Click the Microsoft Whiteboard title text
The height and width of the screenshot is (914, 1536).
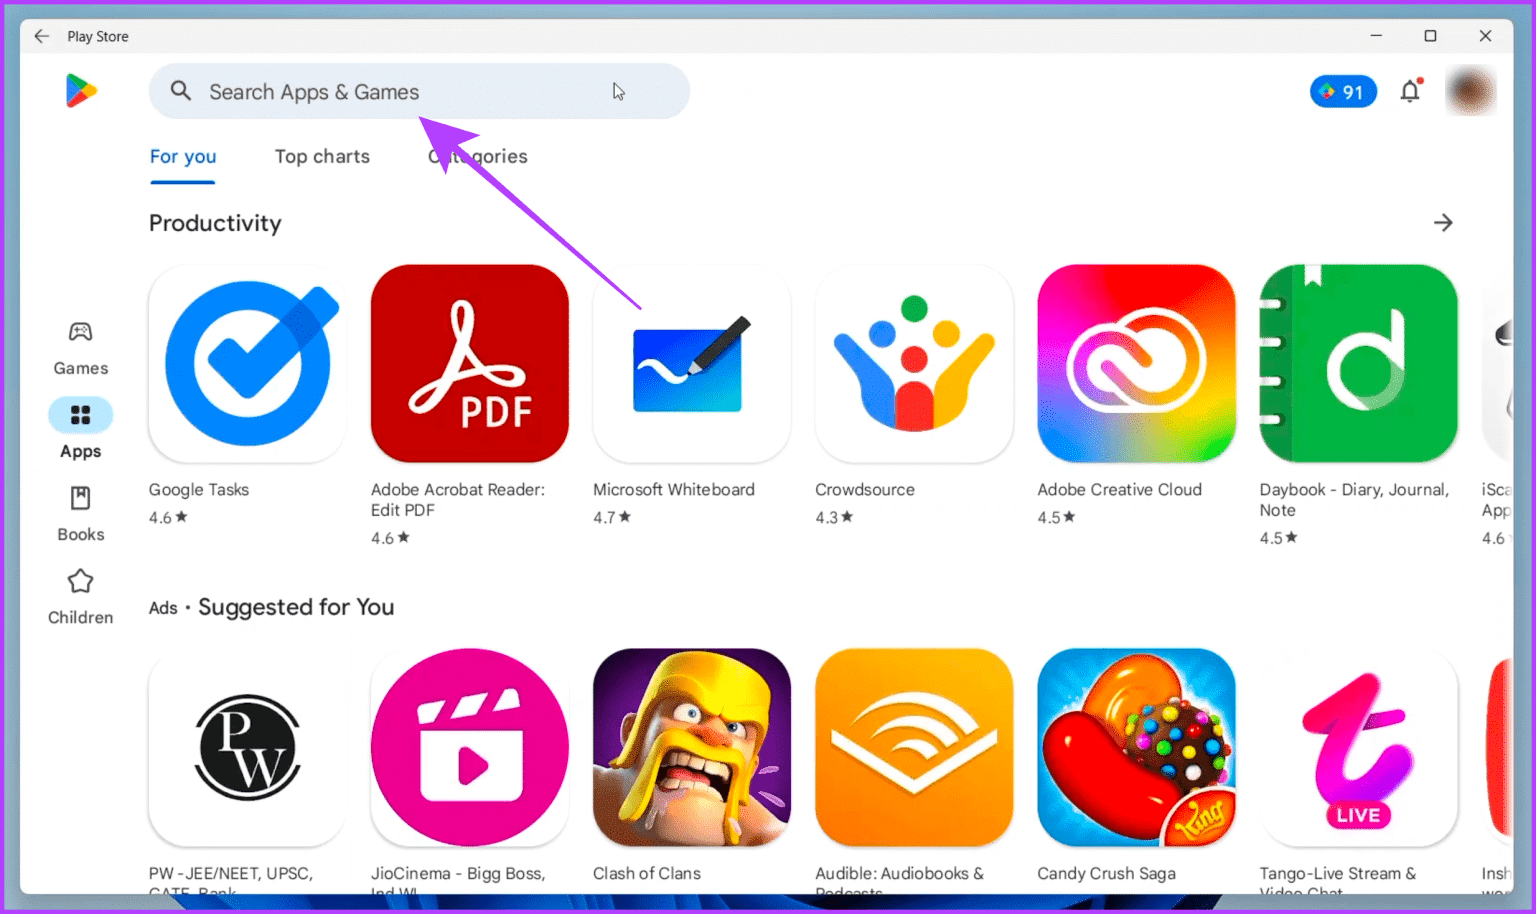(x=674, y=490)
